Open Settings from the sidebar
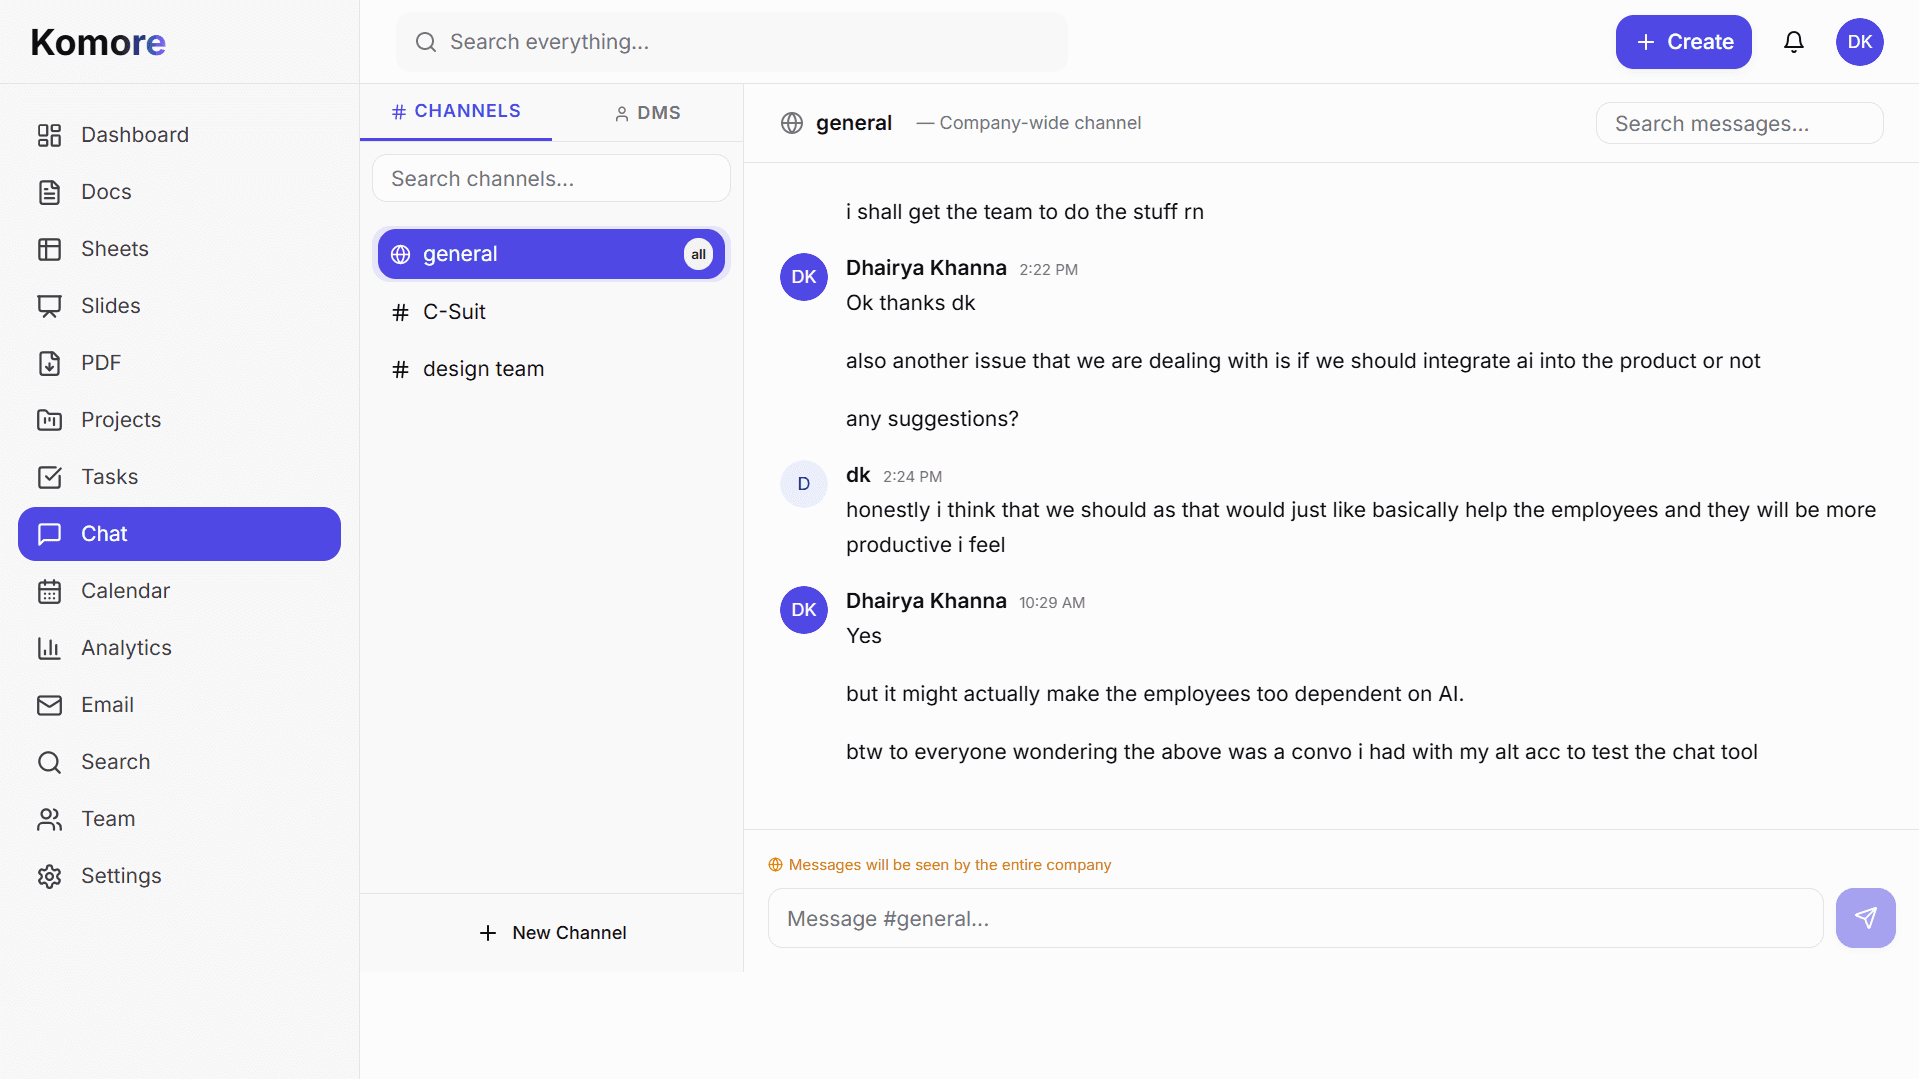 pyautogui.click(x=121, y=875)
